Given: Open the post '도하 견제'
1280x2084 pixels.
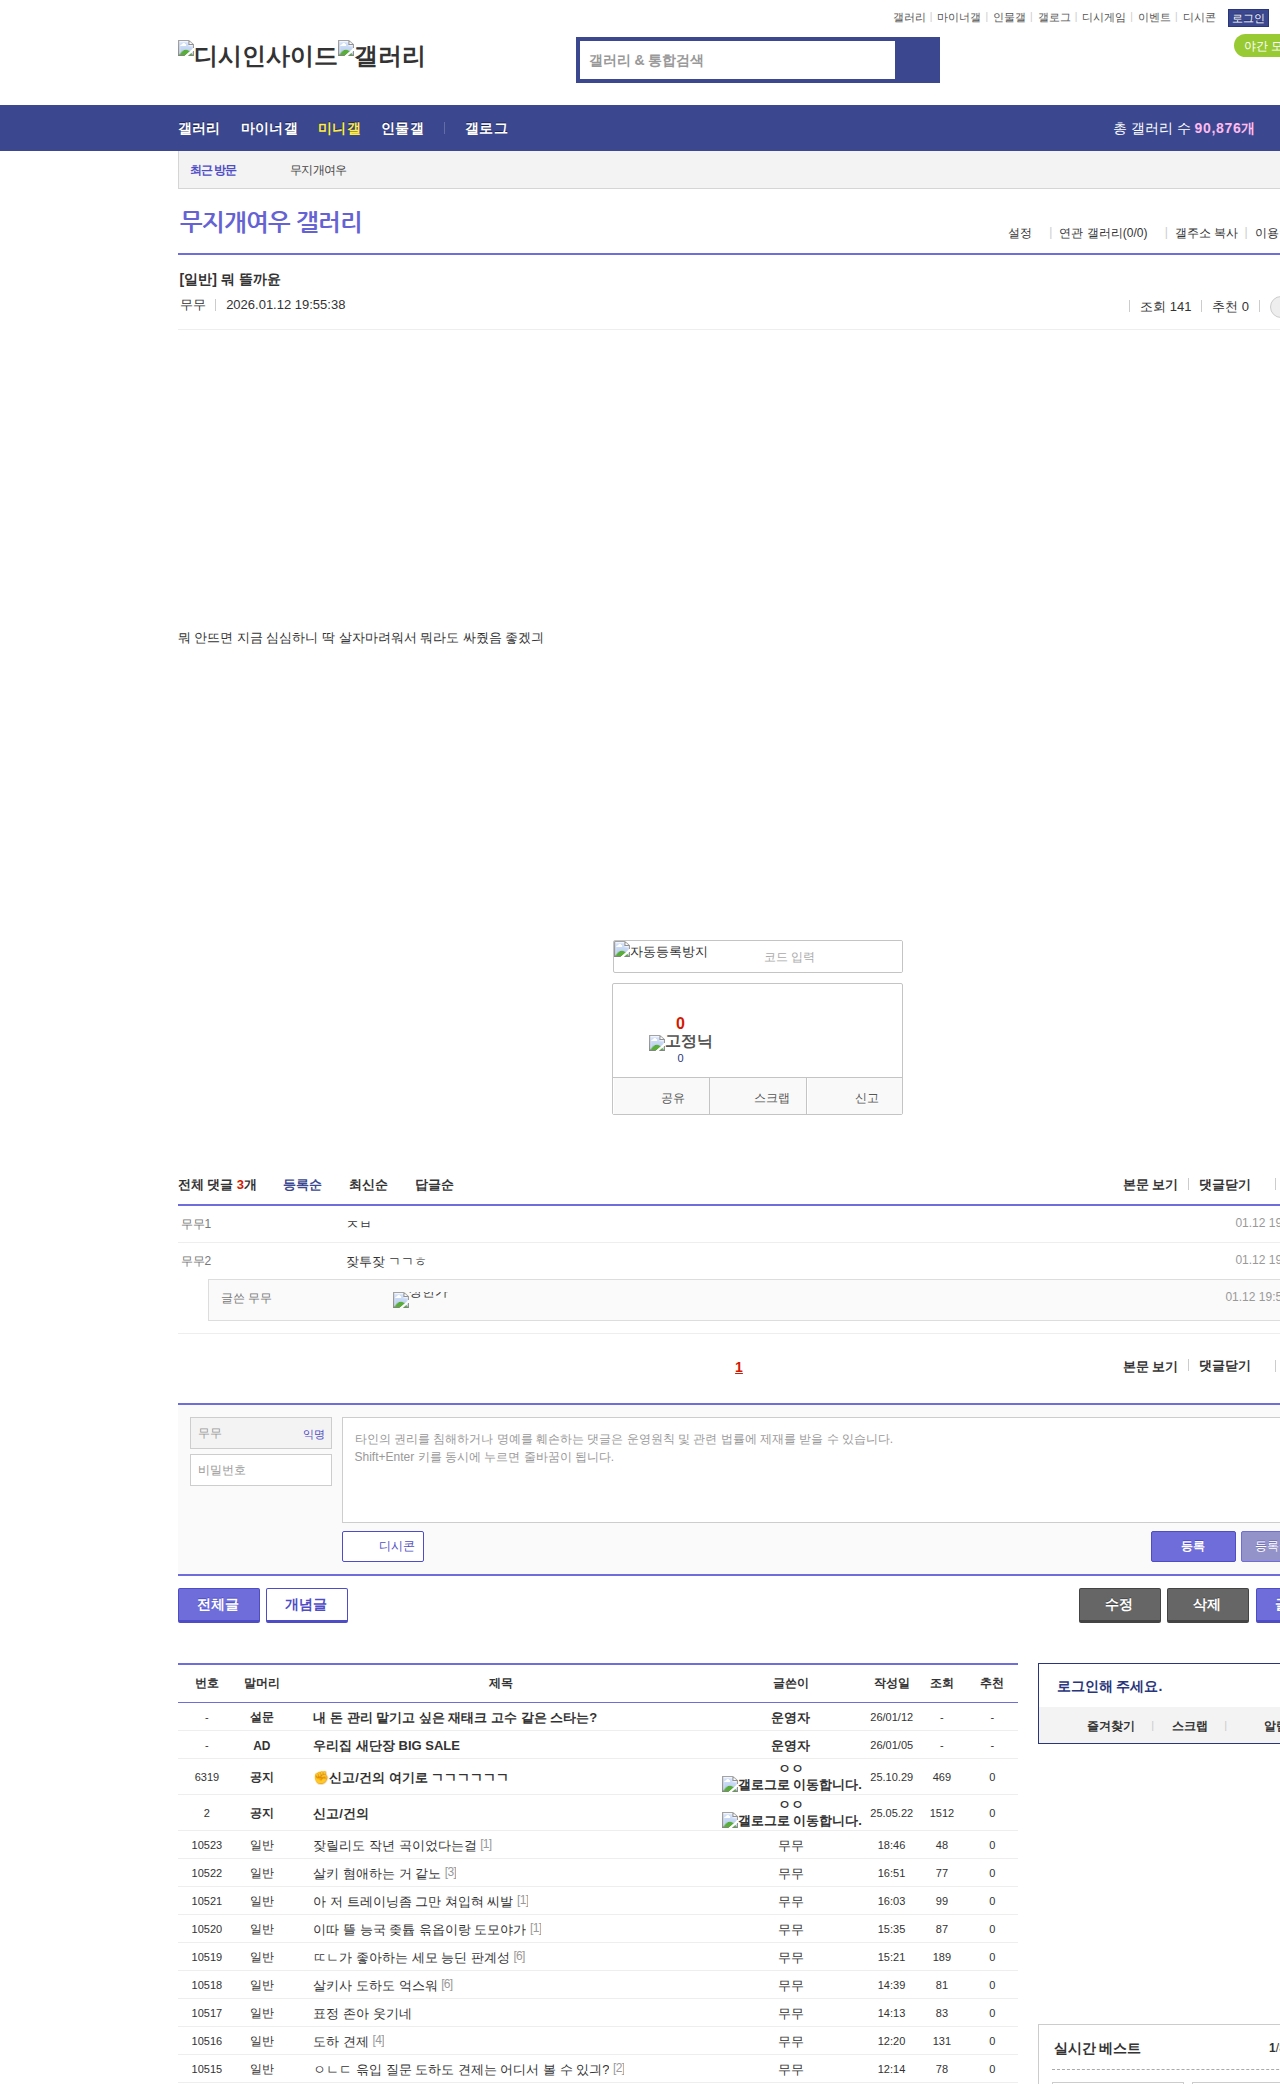Looking at the screenshot, I should pyautogui.click(x=341, y=2041).
